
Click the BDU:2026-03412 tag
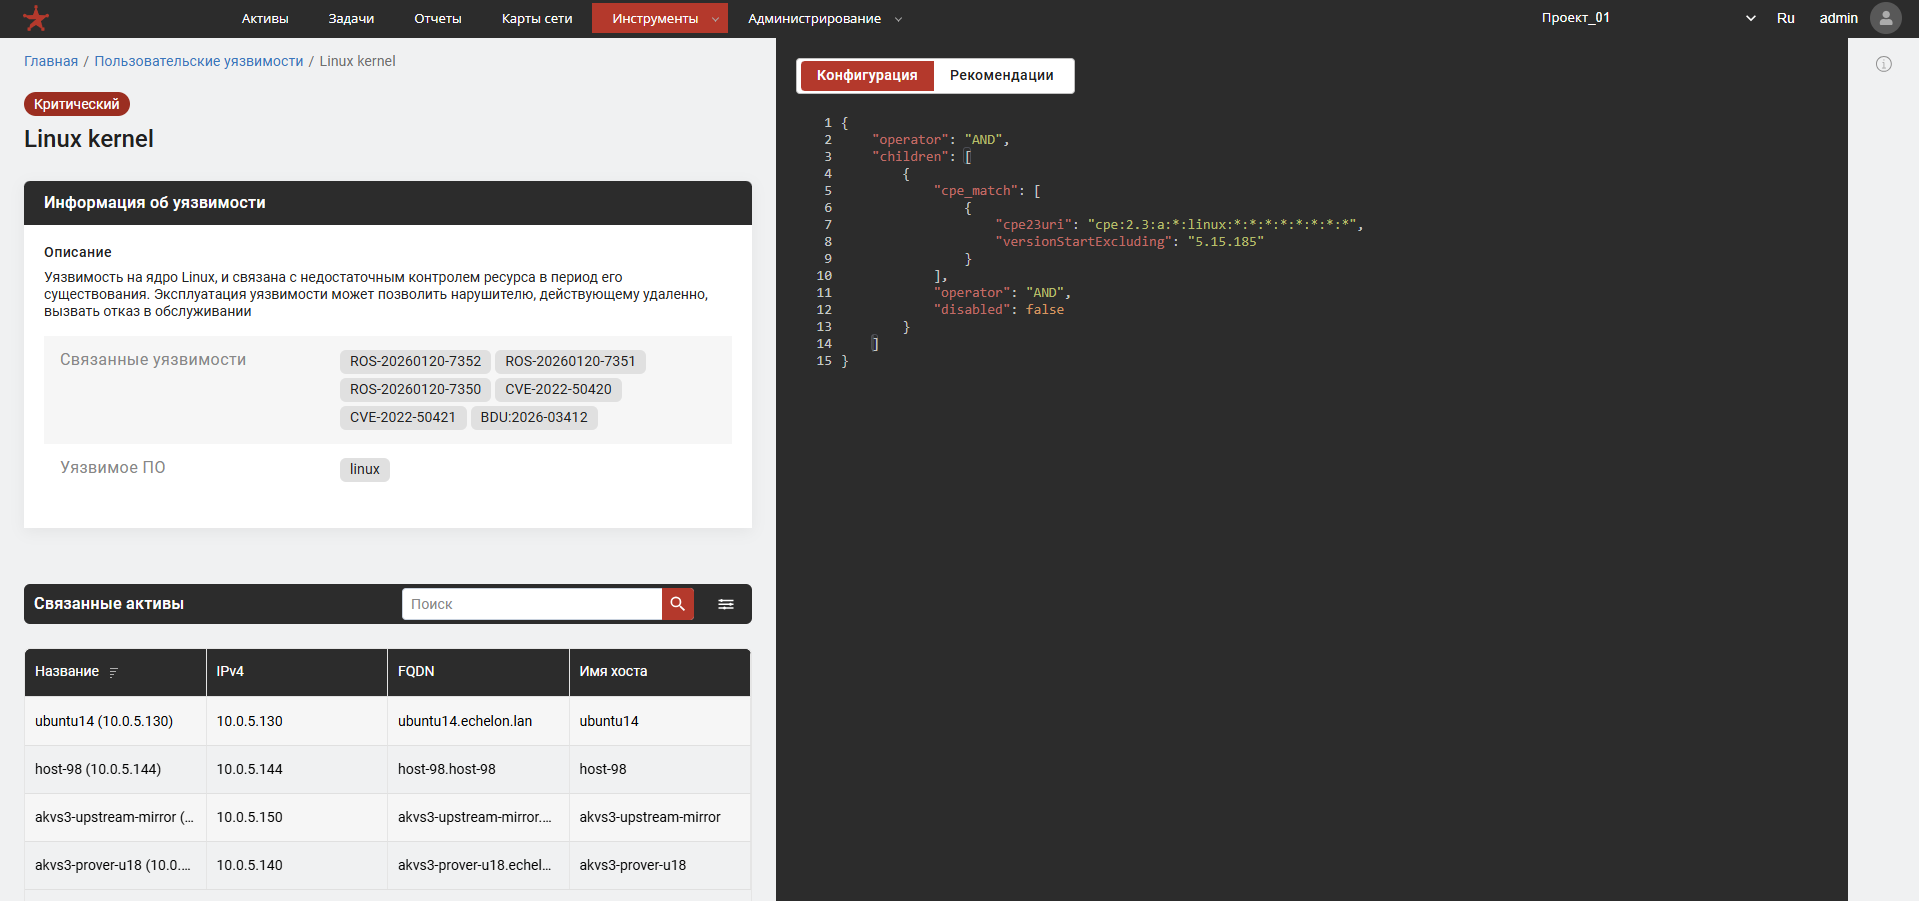point(534,417)
